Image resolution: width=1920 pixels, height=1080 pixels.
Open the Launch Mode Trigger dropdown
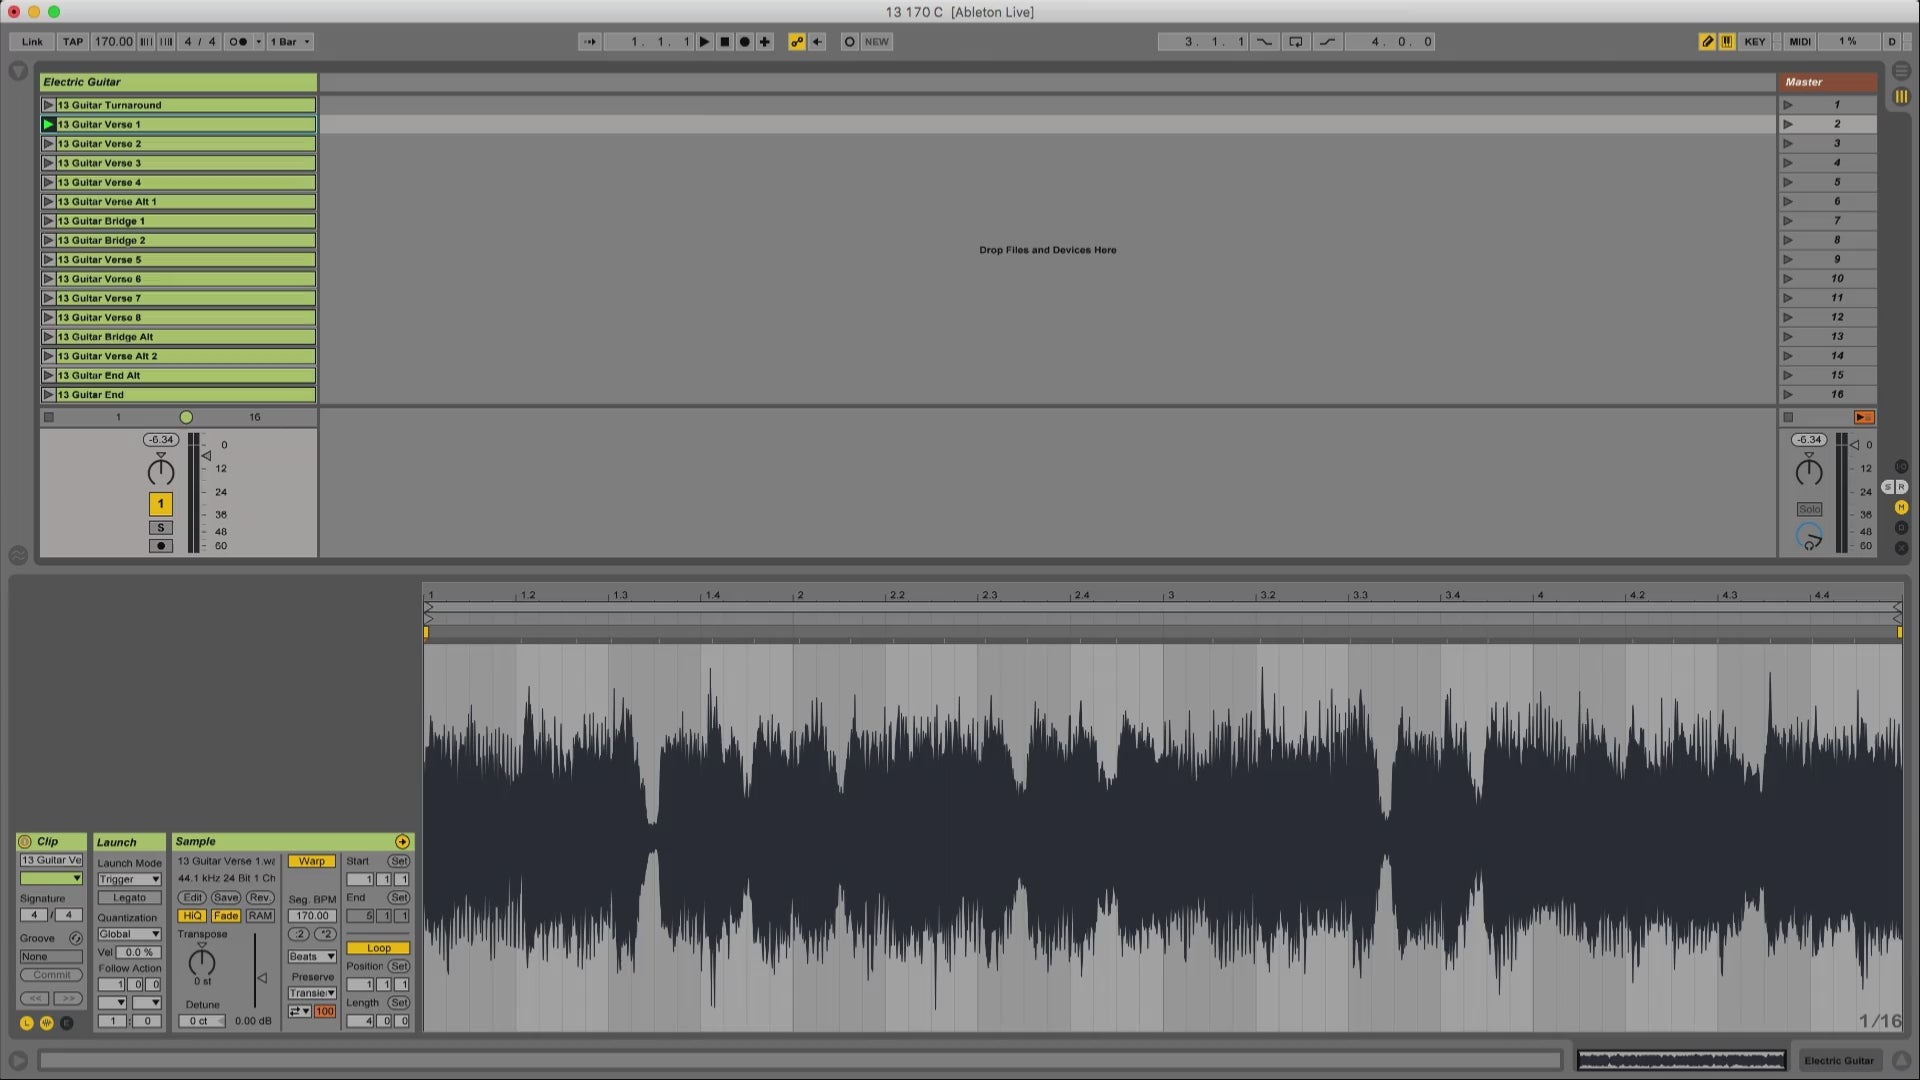pos(129,880)
